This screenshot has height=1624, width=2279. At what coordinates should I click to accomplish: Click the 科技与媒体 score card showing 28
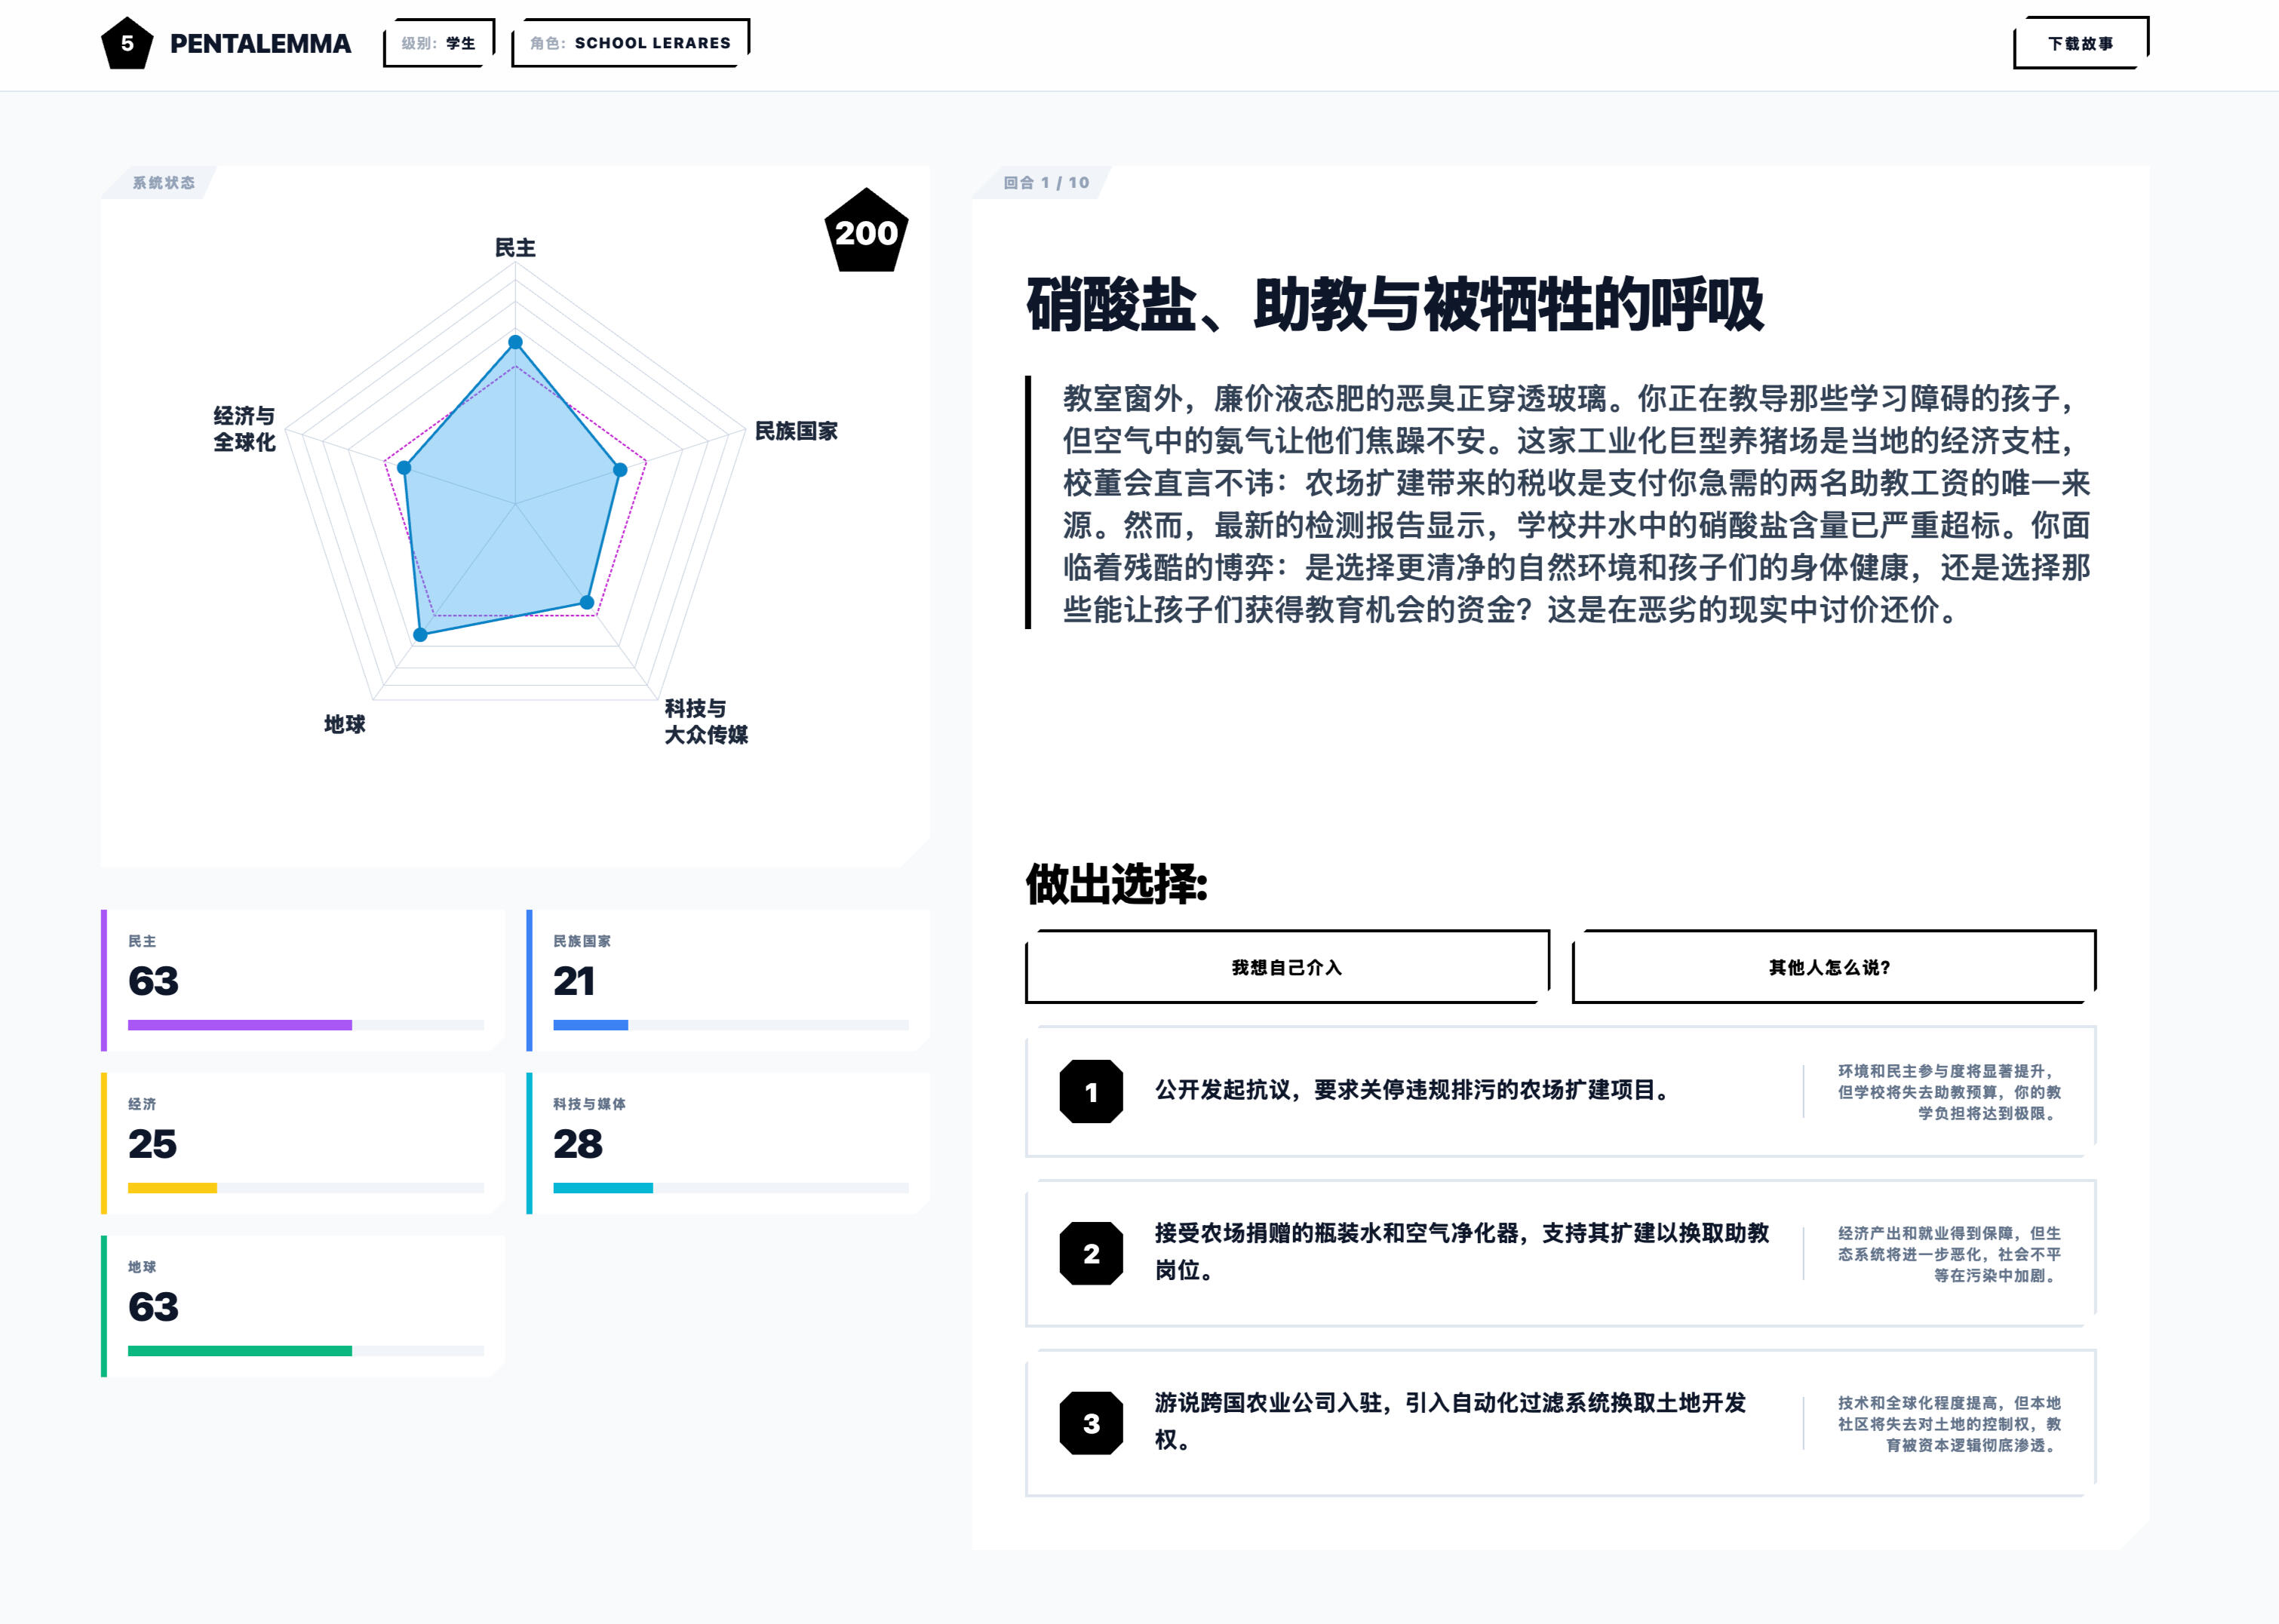[x=728, y=1143]
